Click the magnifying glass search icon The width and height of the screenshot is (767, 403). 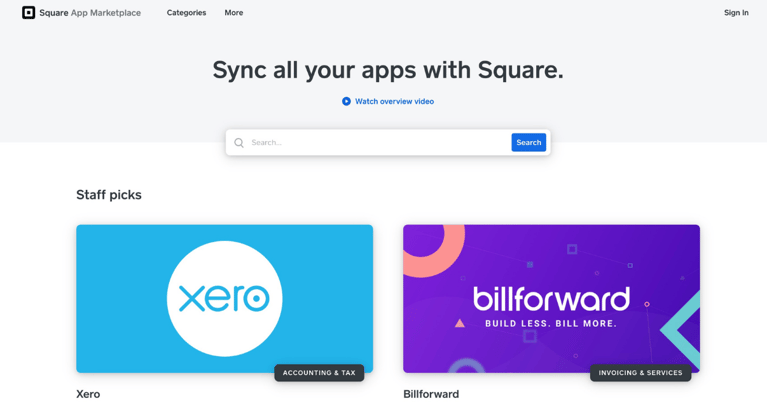point(239,143)
